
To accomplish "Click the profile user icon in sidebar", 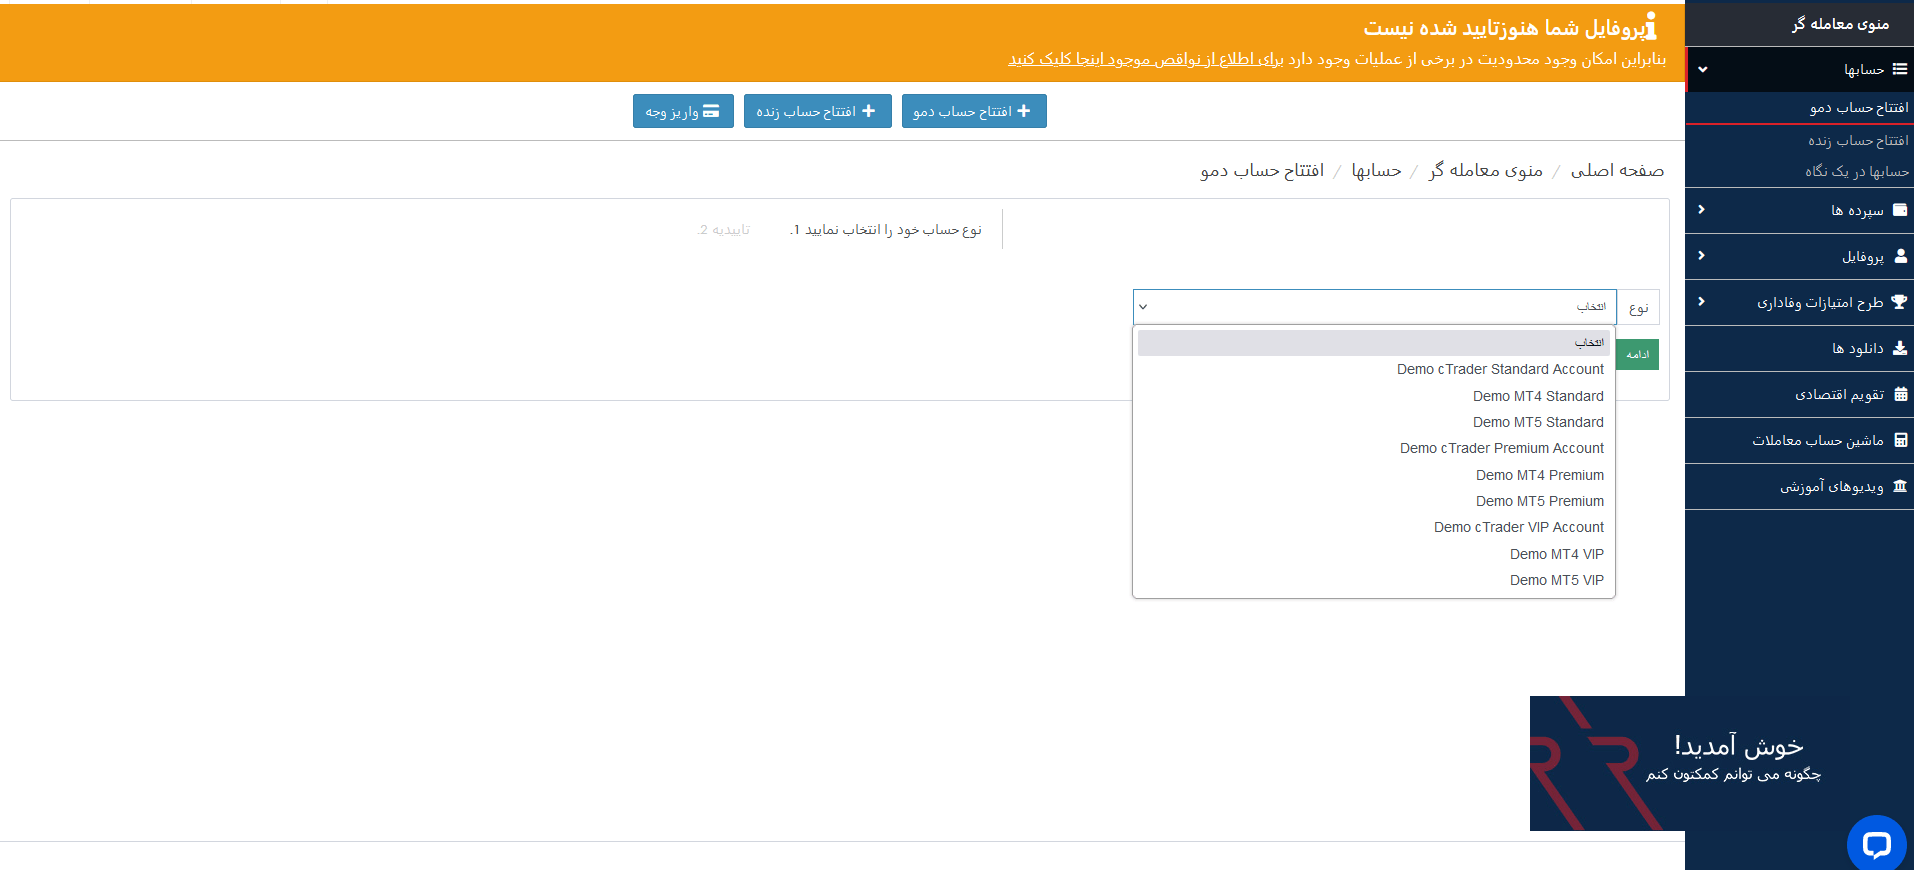I will tap(1900, 256).
